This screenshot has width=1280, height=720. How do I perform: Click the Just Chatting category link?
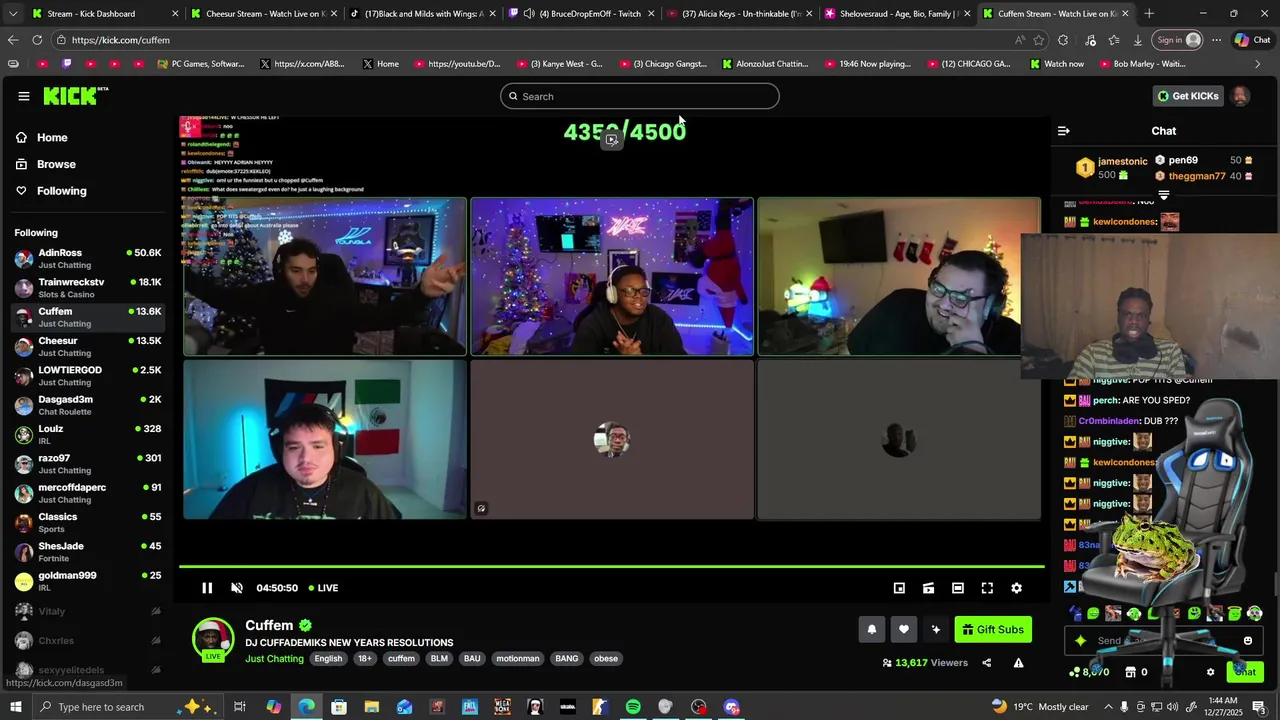274,658
